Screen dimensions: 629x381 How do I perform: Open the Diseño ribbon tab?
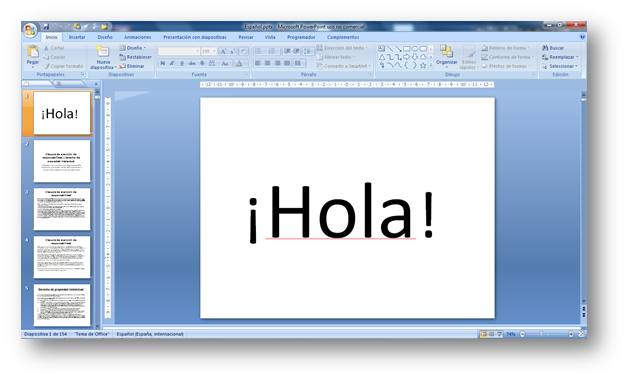tap(105, 37)
